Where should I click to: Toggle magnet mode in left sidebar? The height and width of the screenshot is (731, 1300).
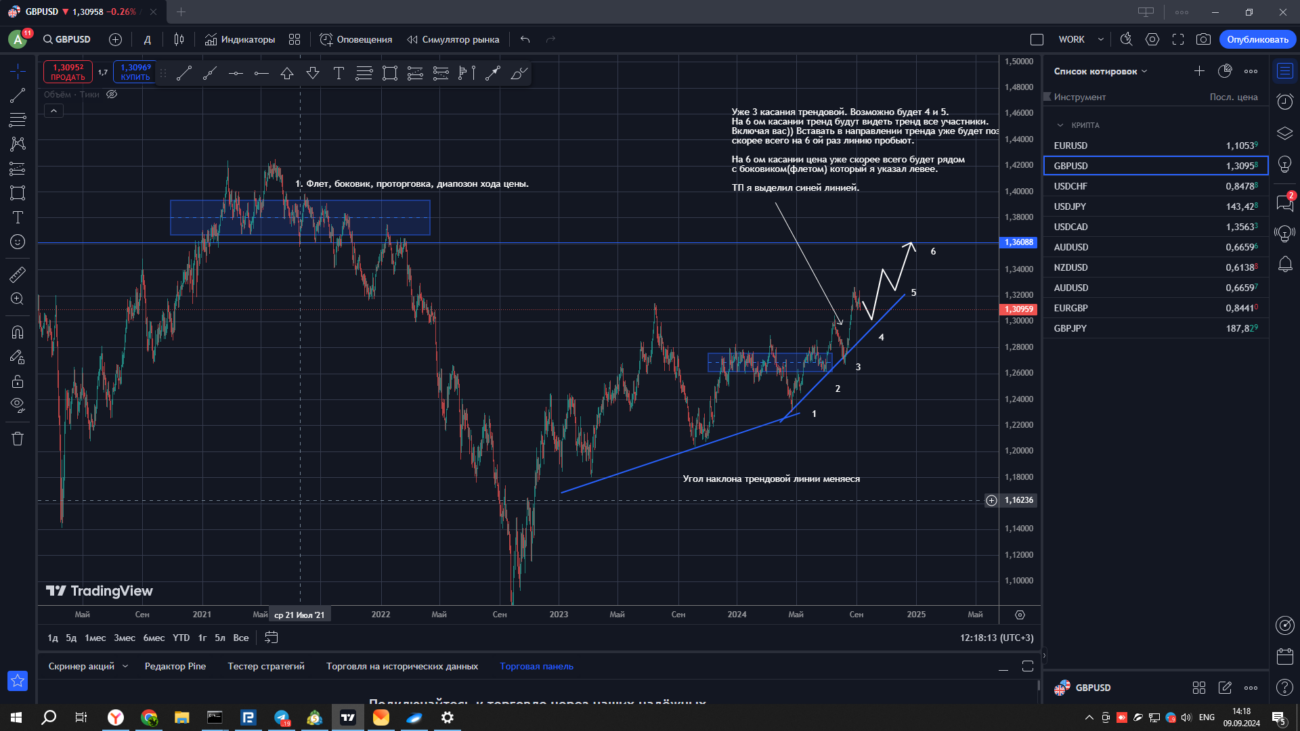coord(17,332)
